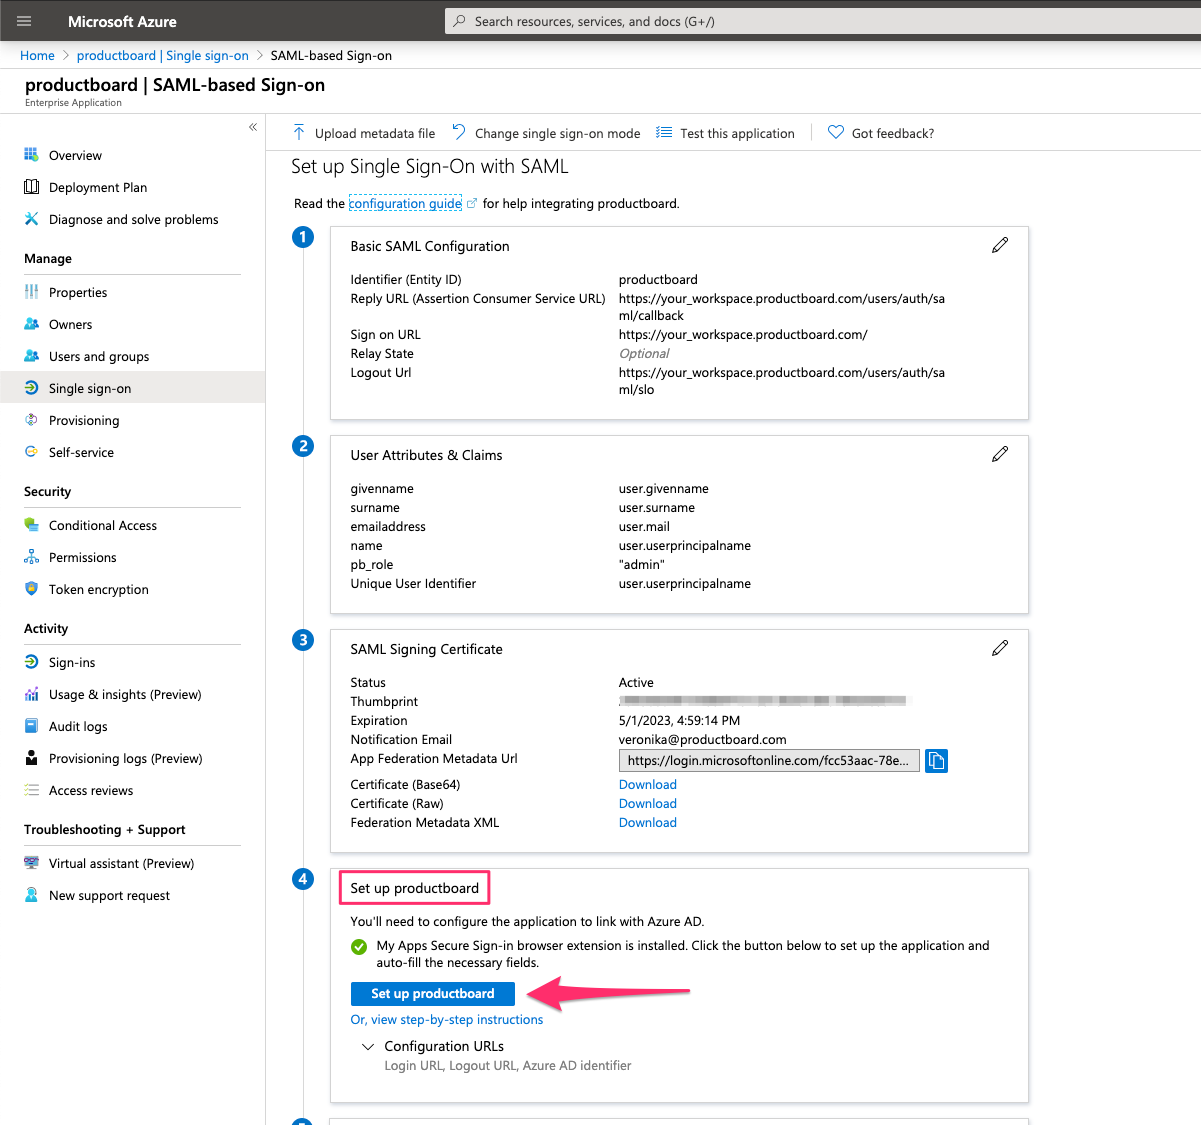Click pencil icon for User Attributes & Claims

point(999,455)
